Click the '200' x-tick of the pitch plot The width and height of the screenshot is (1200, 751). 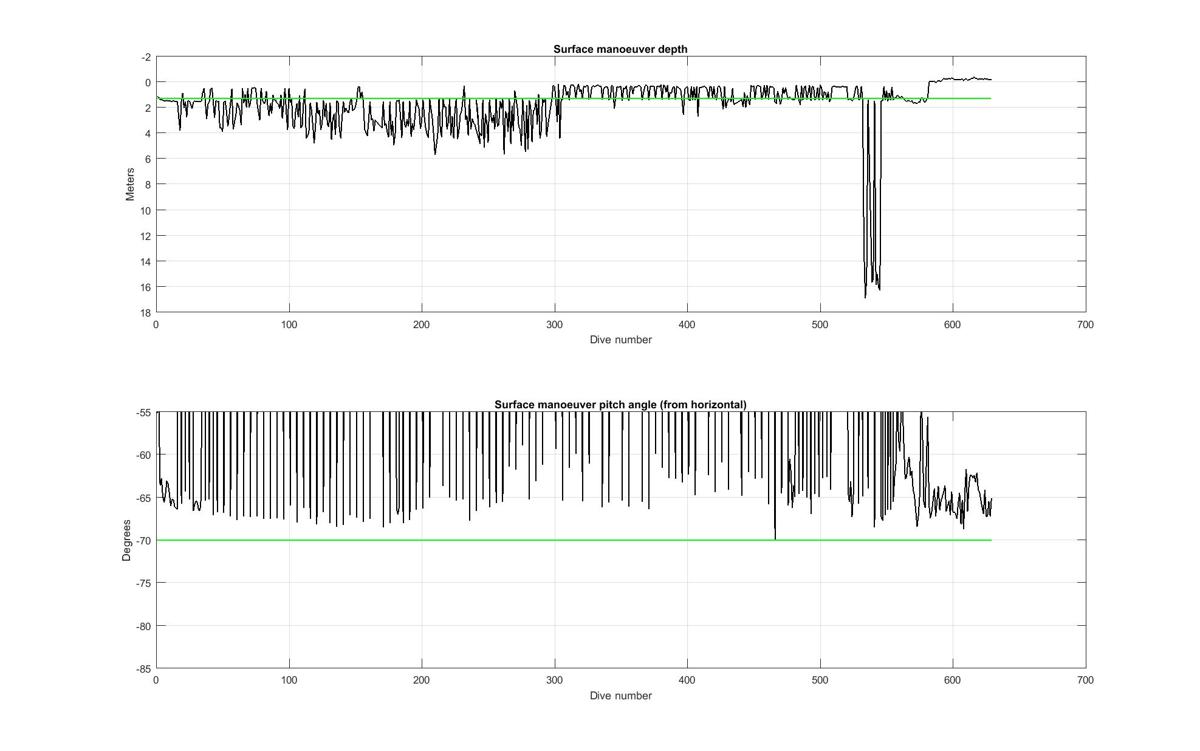(x=422, y=680)
